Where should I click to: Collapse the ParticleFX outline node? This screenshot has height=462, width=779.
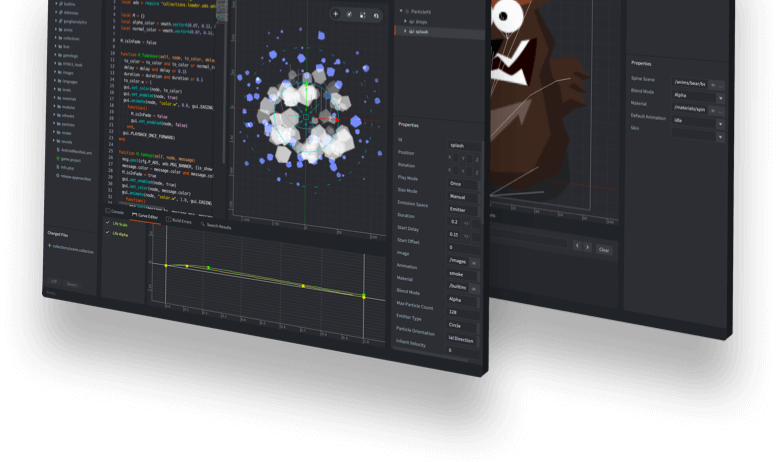tap(401, 11)
